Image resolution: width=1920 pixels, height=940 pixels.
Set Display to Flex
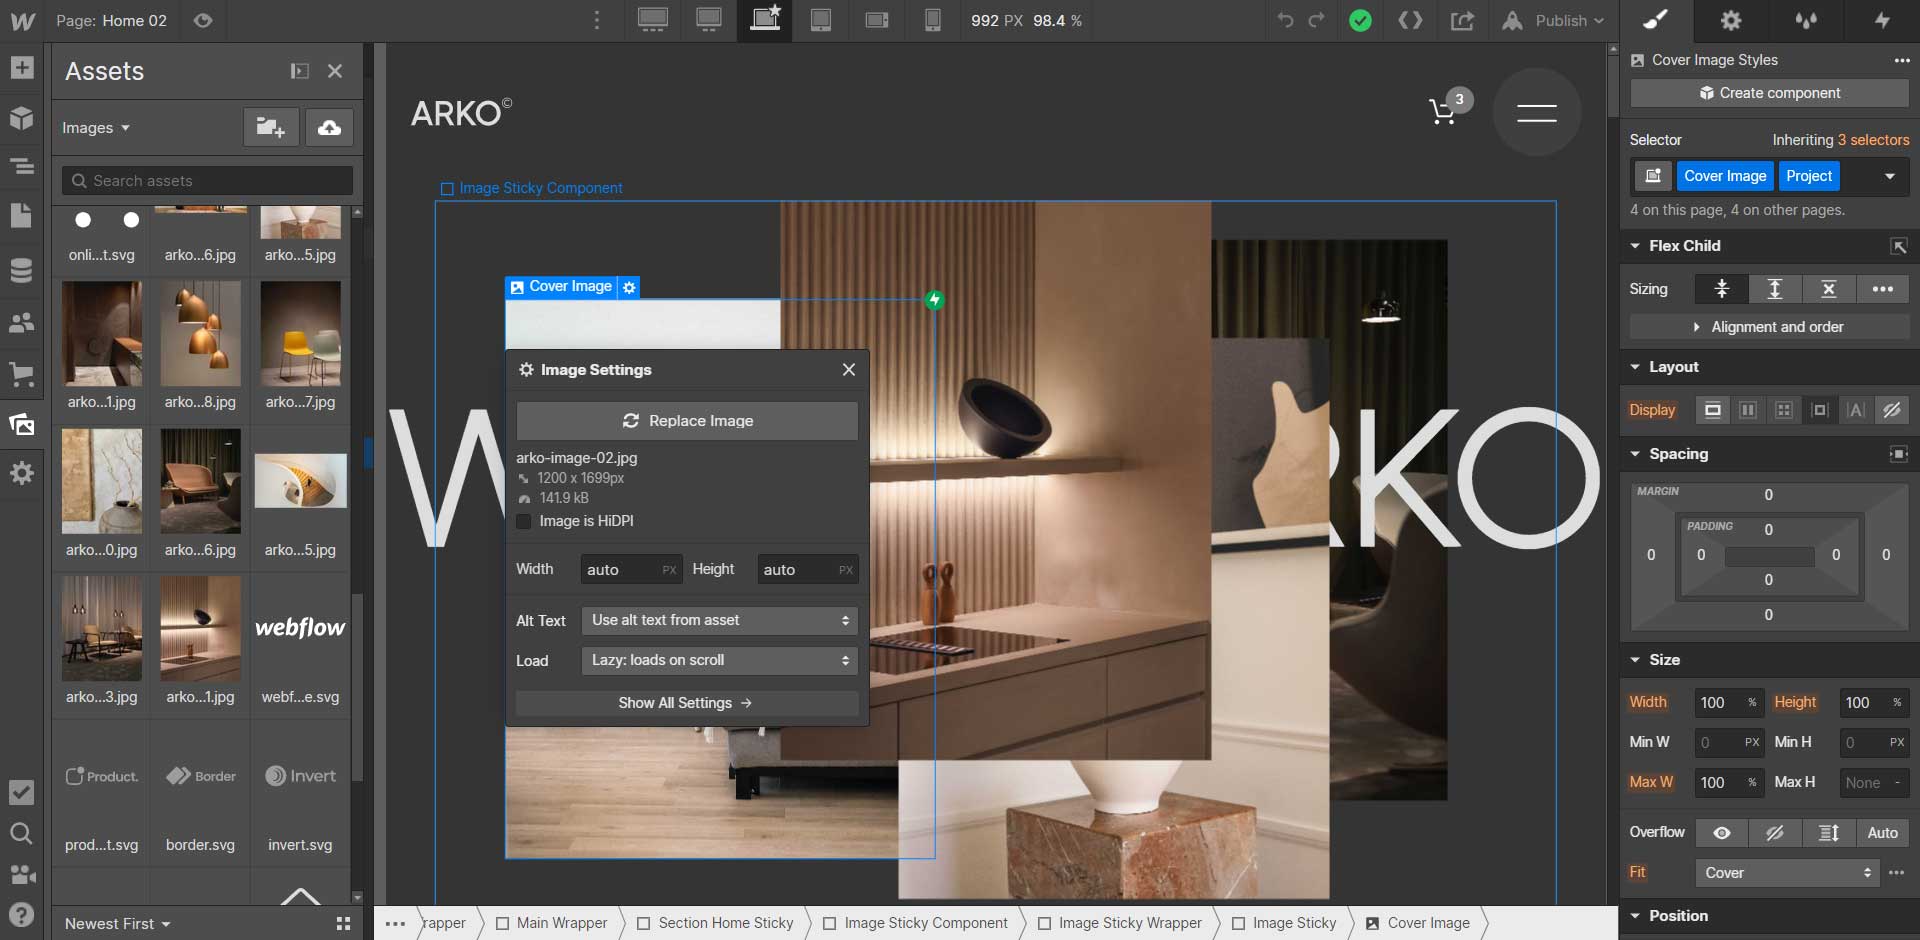click(1749, 410)
